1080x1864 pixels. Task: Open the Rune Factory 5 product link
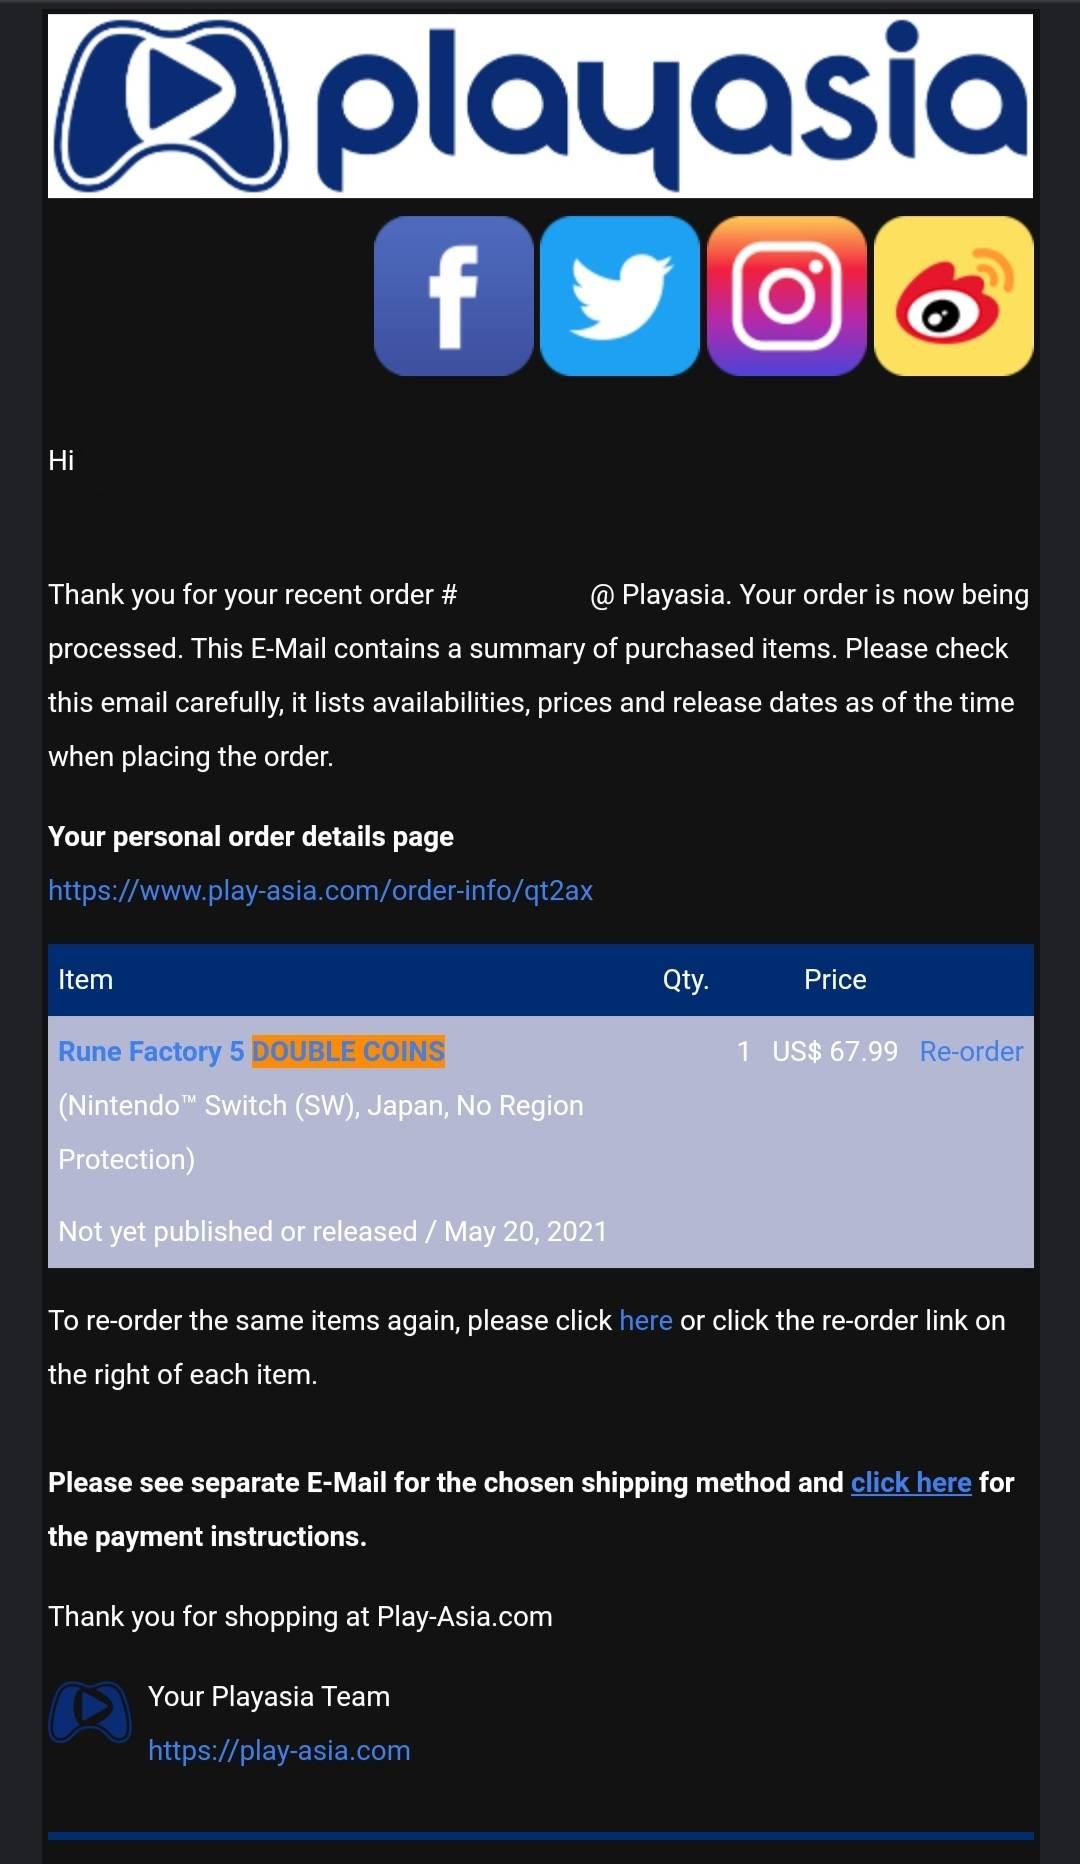click(151, 1051)
